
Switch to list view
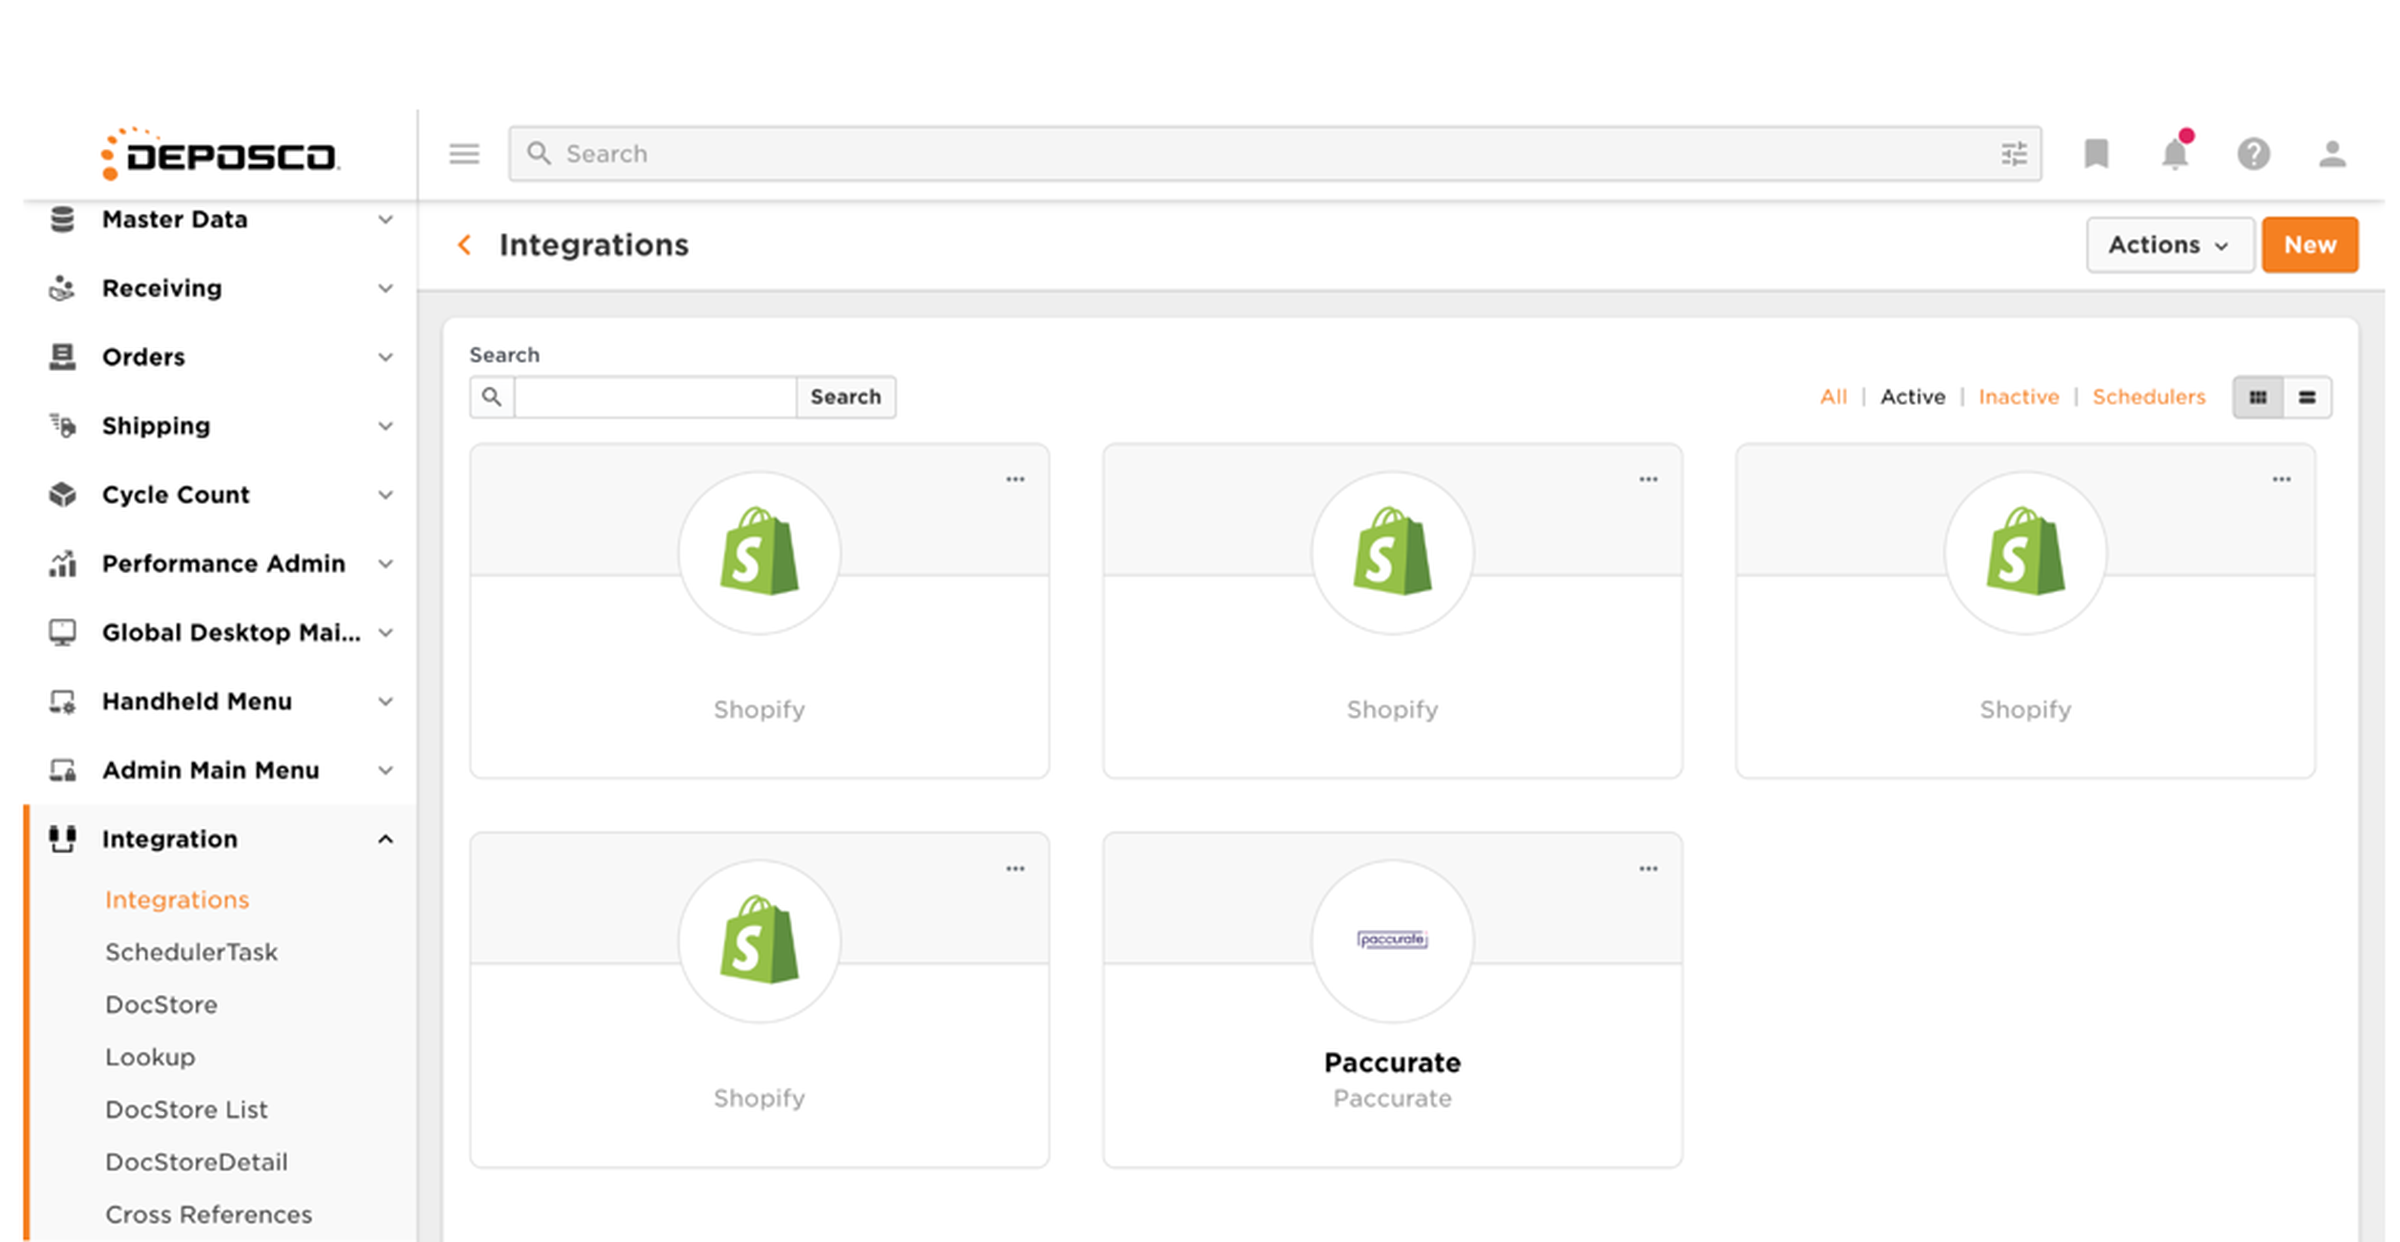pyautogui.click(x=2307, y=397)
